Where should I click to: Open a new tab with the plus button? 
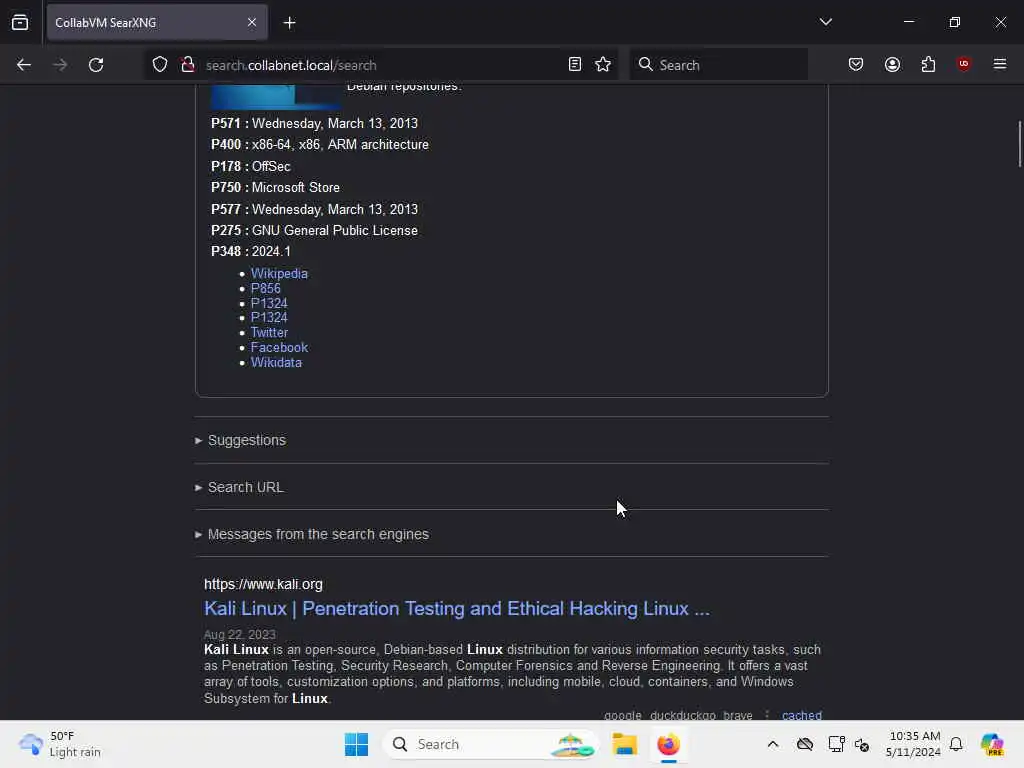click(x=289, y=23)
